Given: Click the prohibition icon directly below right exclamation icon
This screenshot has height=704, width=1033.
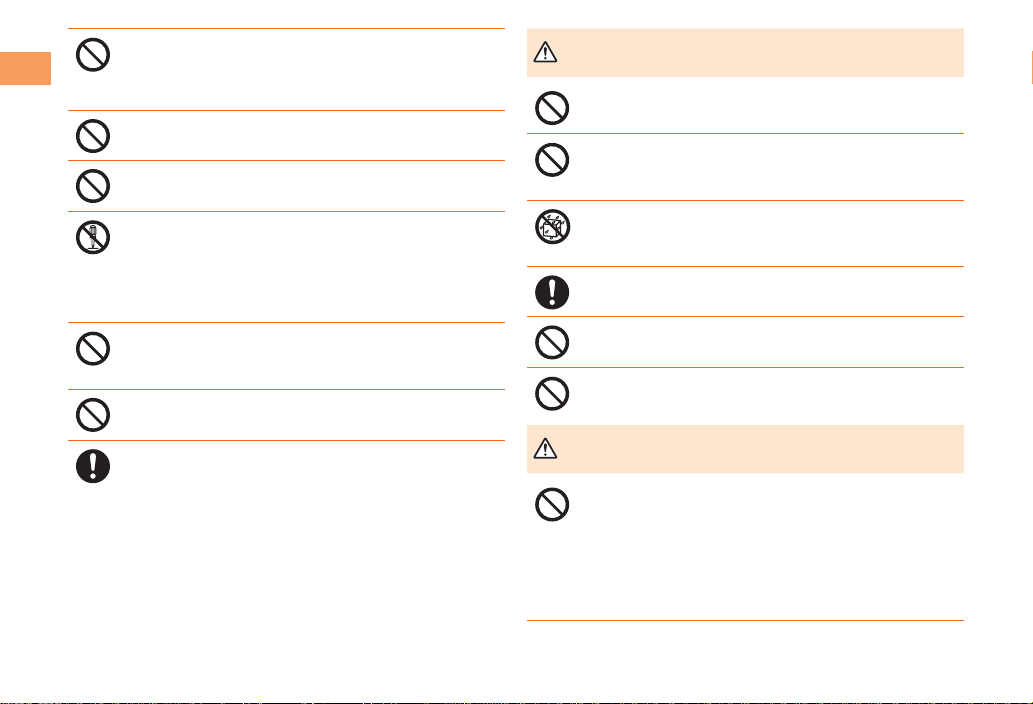Looking at the screenshot, I should [552, 342].
